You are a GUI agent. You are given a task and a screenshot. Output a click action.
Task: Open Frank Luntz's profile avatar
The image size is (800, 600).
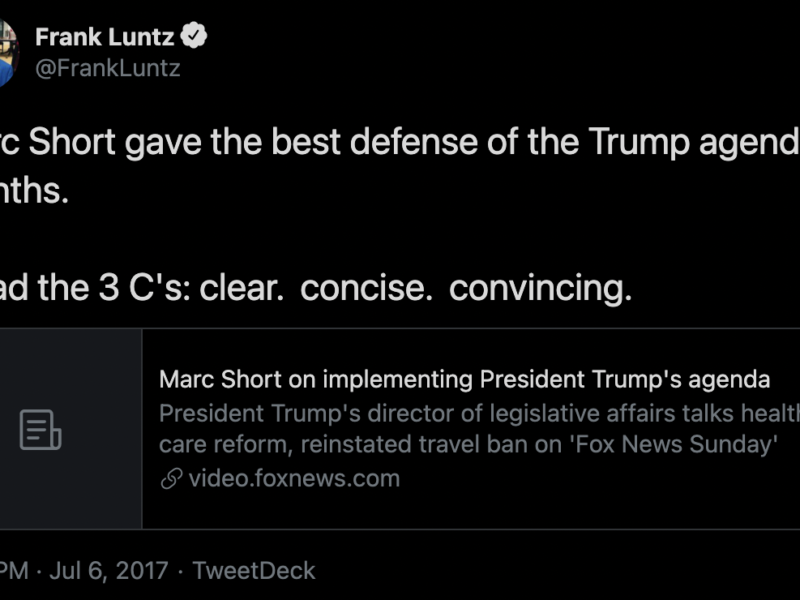(x=6, y=53)
